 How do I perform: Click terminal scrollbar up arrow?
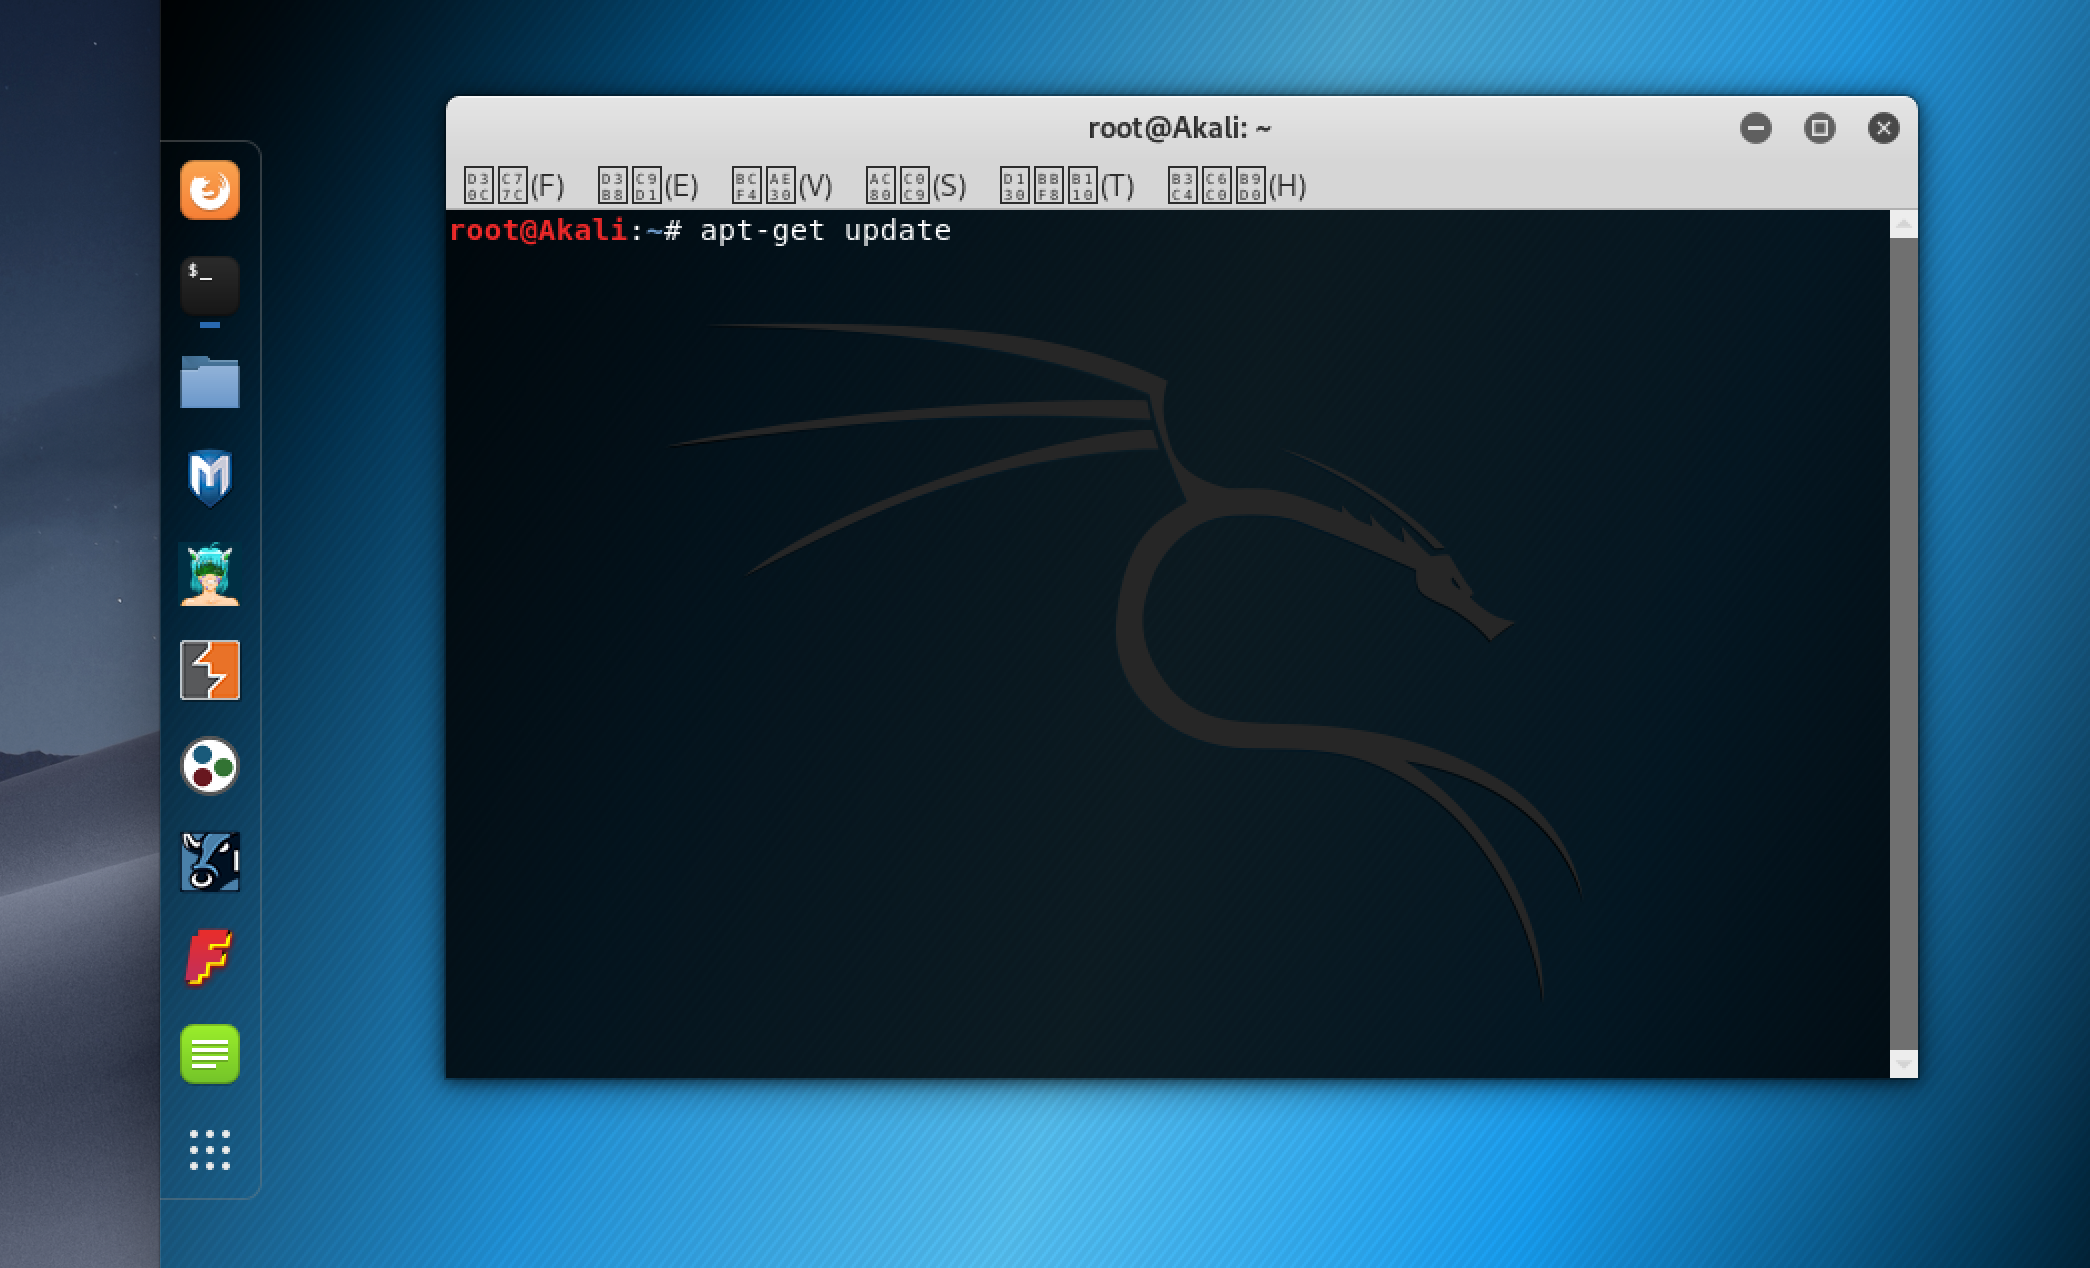1904,224
